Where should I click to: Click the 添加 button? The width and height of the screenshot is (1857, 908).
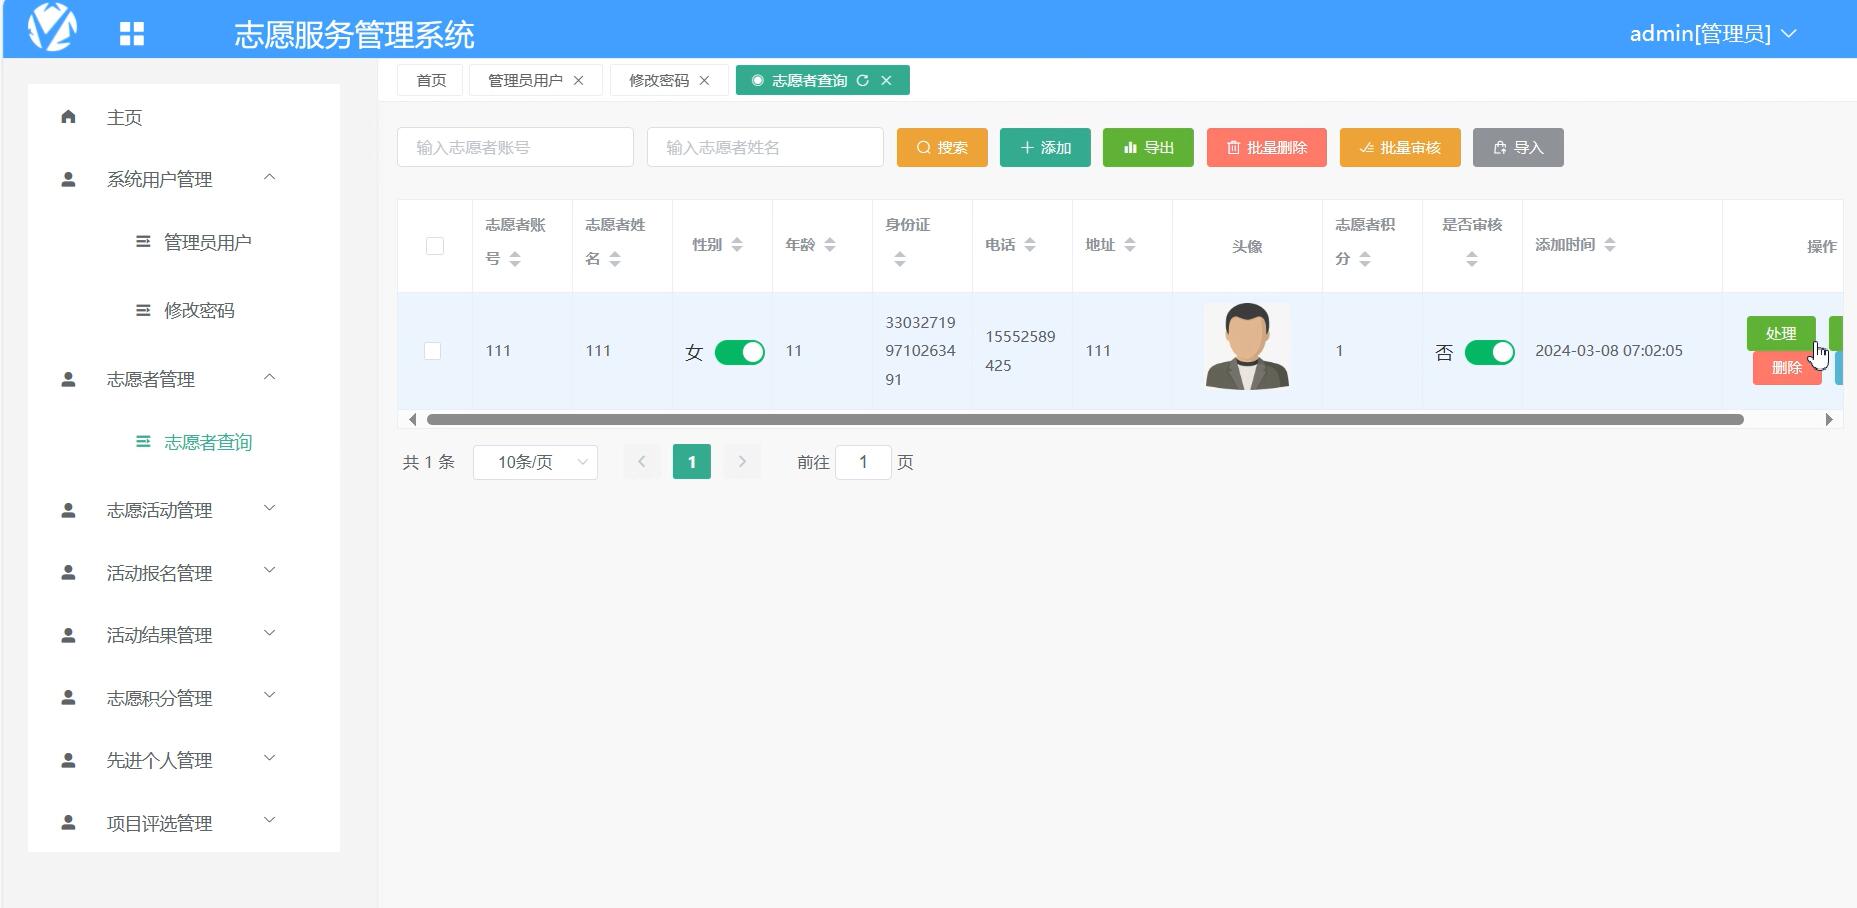[1045, 147]
